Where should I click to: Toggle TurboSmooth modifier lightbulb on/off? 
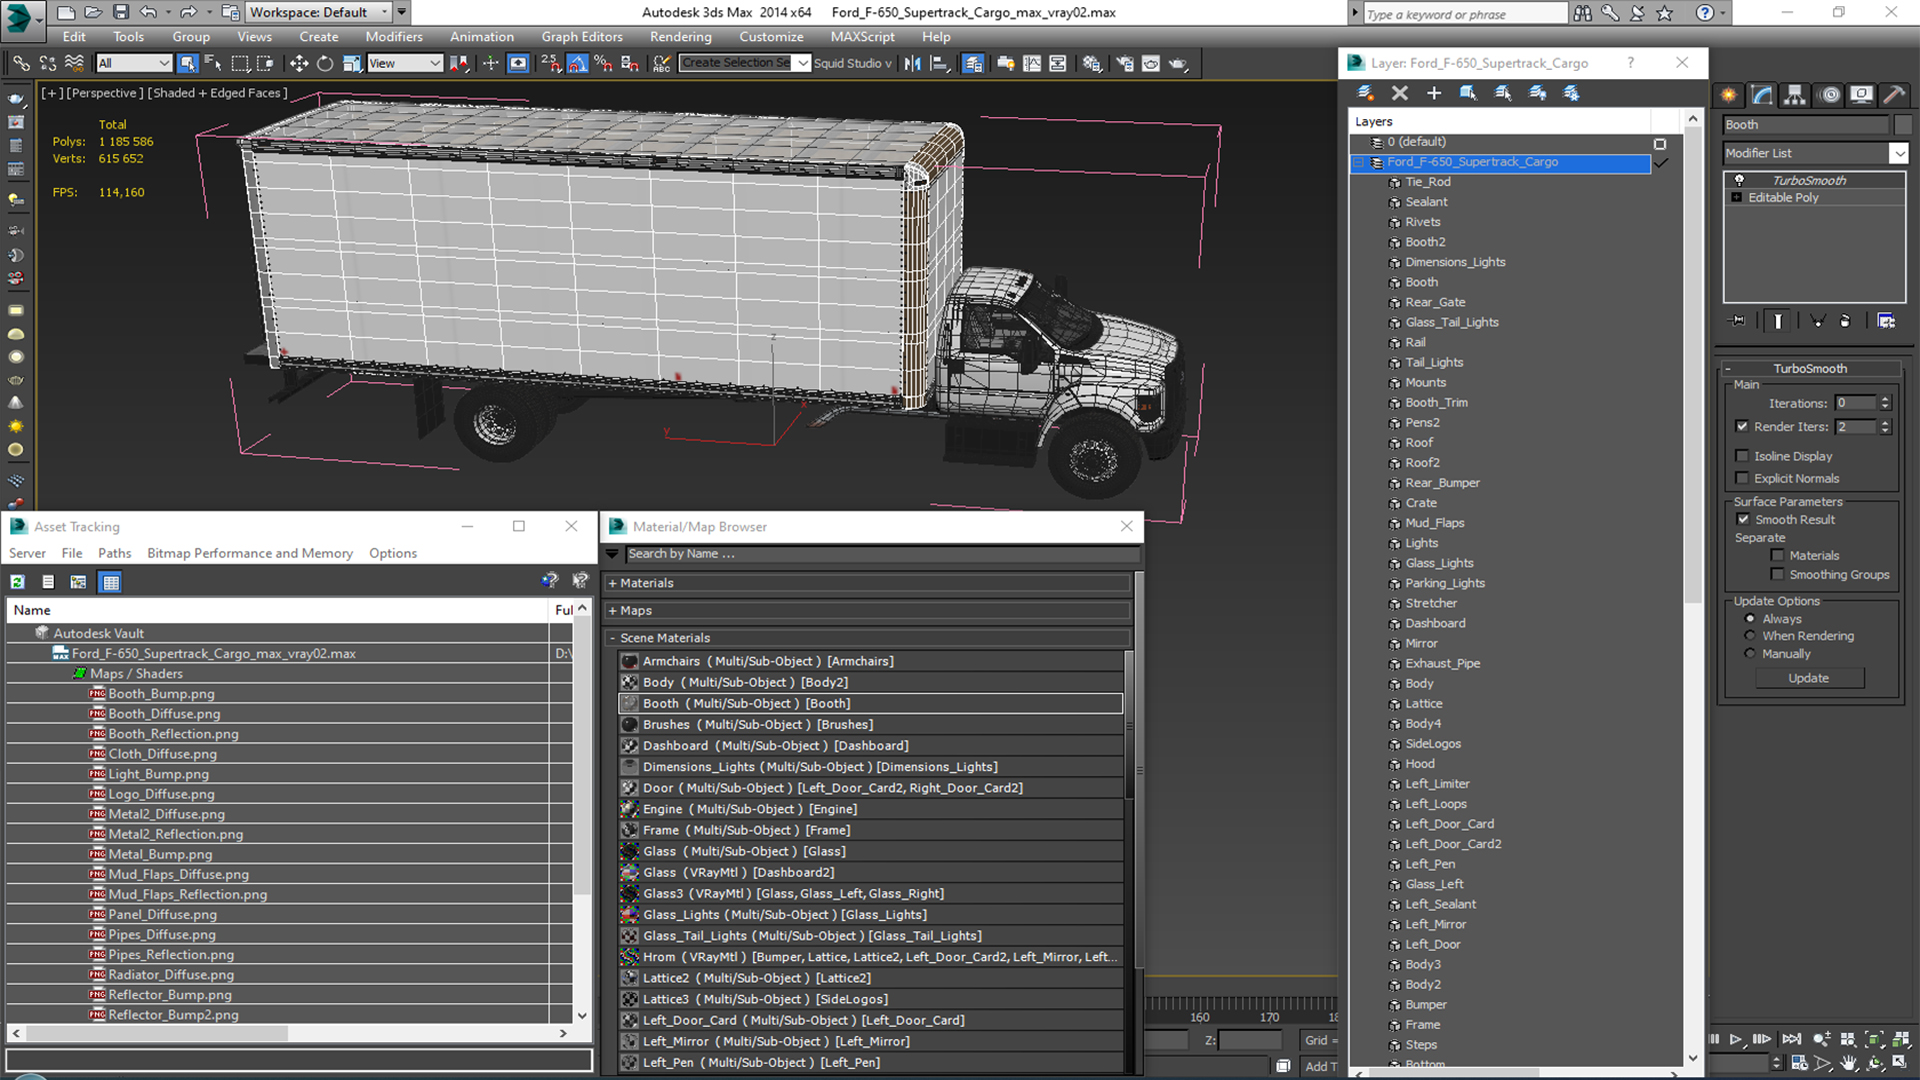click(1739, 180)
